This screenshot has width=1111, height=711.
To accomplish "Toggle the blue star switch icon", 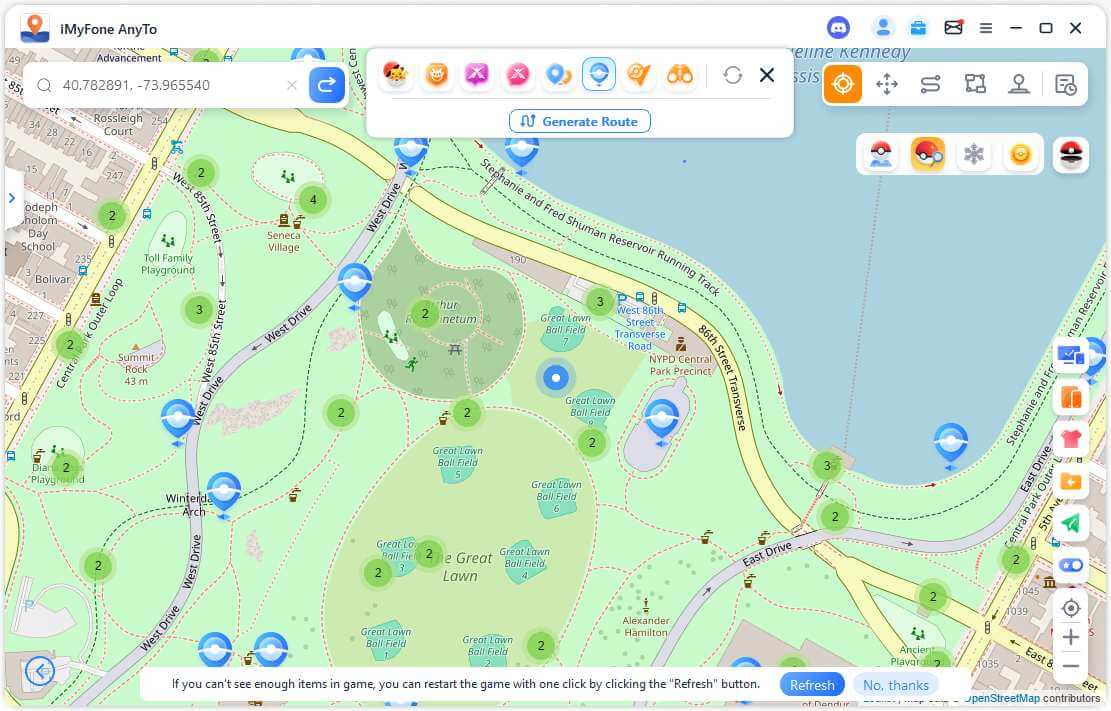I will tap(1071, 565).
